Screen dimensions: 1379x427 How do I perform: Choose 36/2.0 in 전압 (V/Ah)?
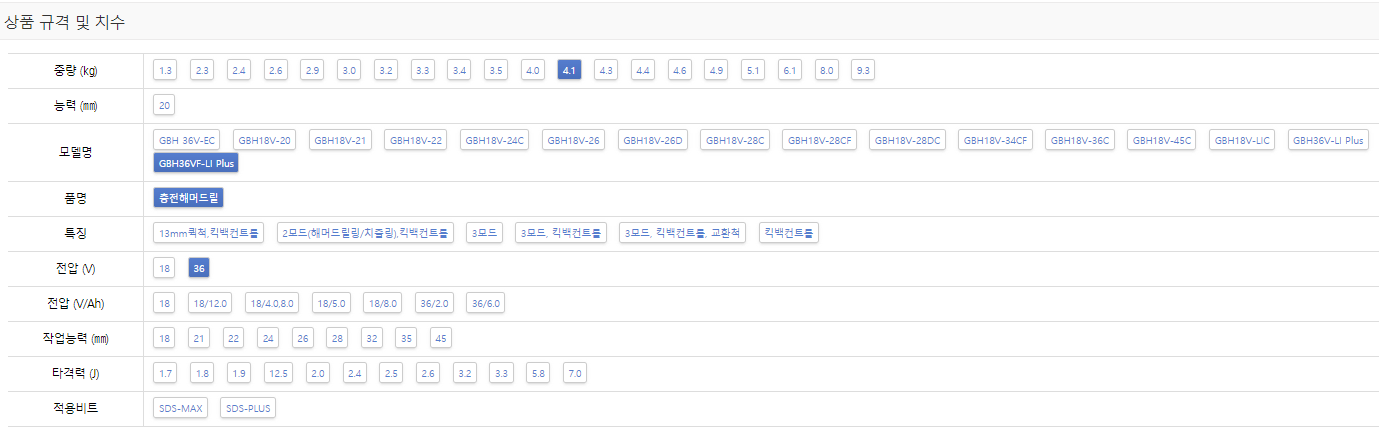tap(435, 304)
